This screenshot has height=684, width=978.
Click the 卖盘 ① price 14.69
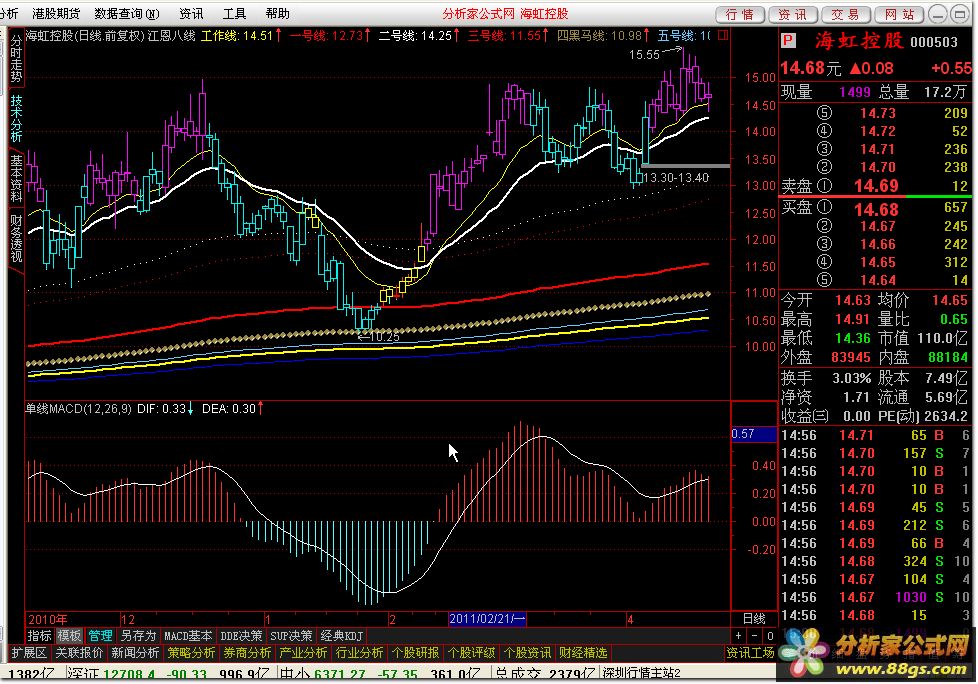(876, 186)
